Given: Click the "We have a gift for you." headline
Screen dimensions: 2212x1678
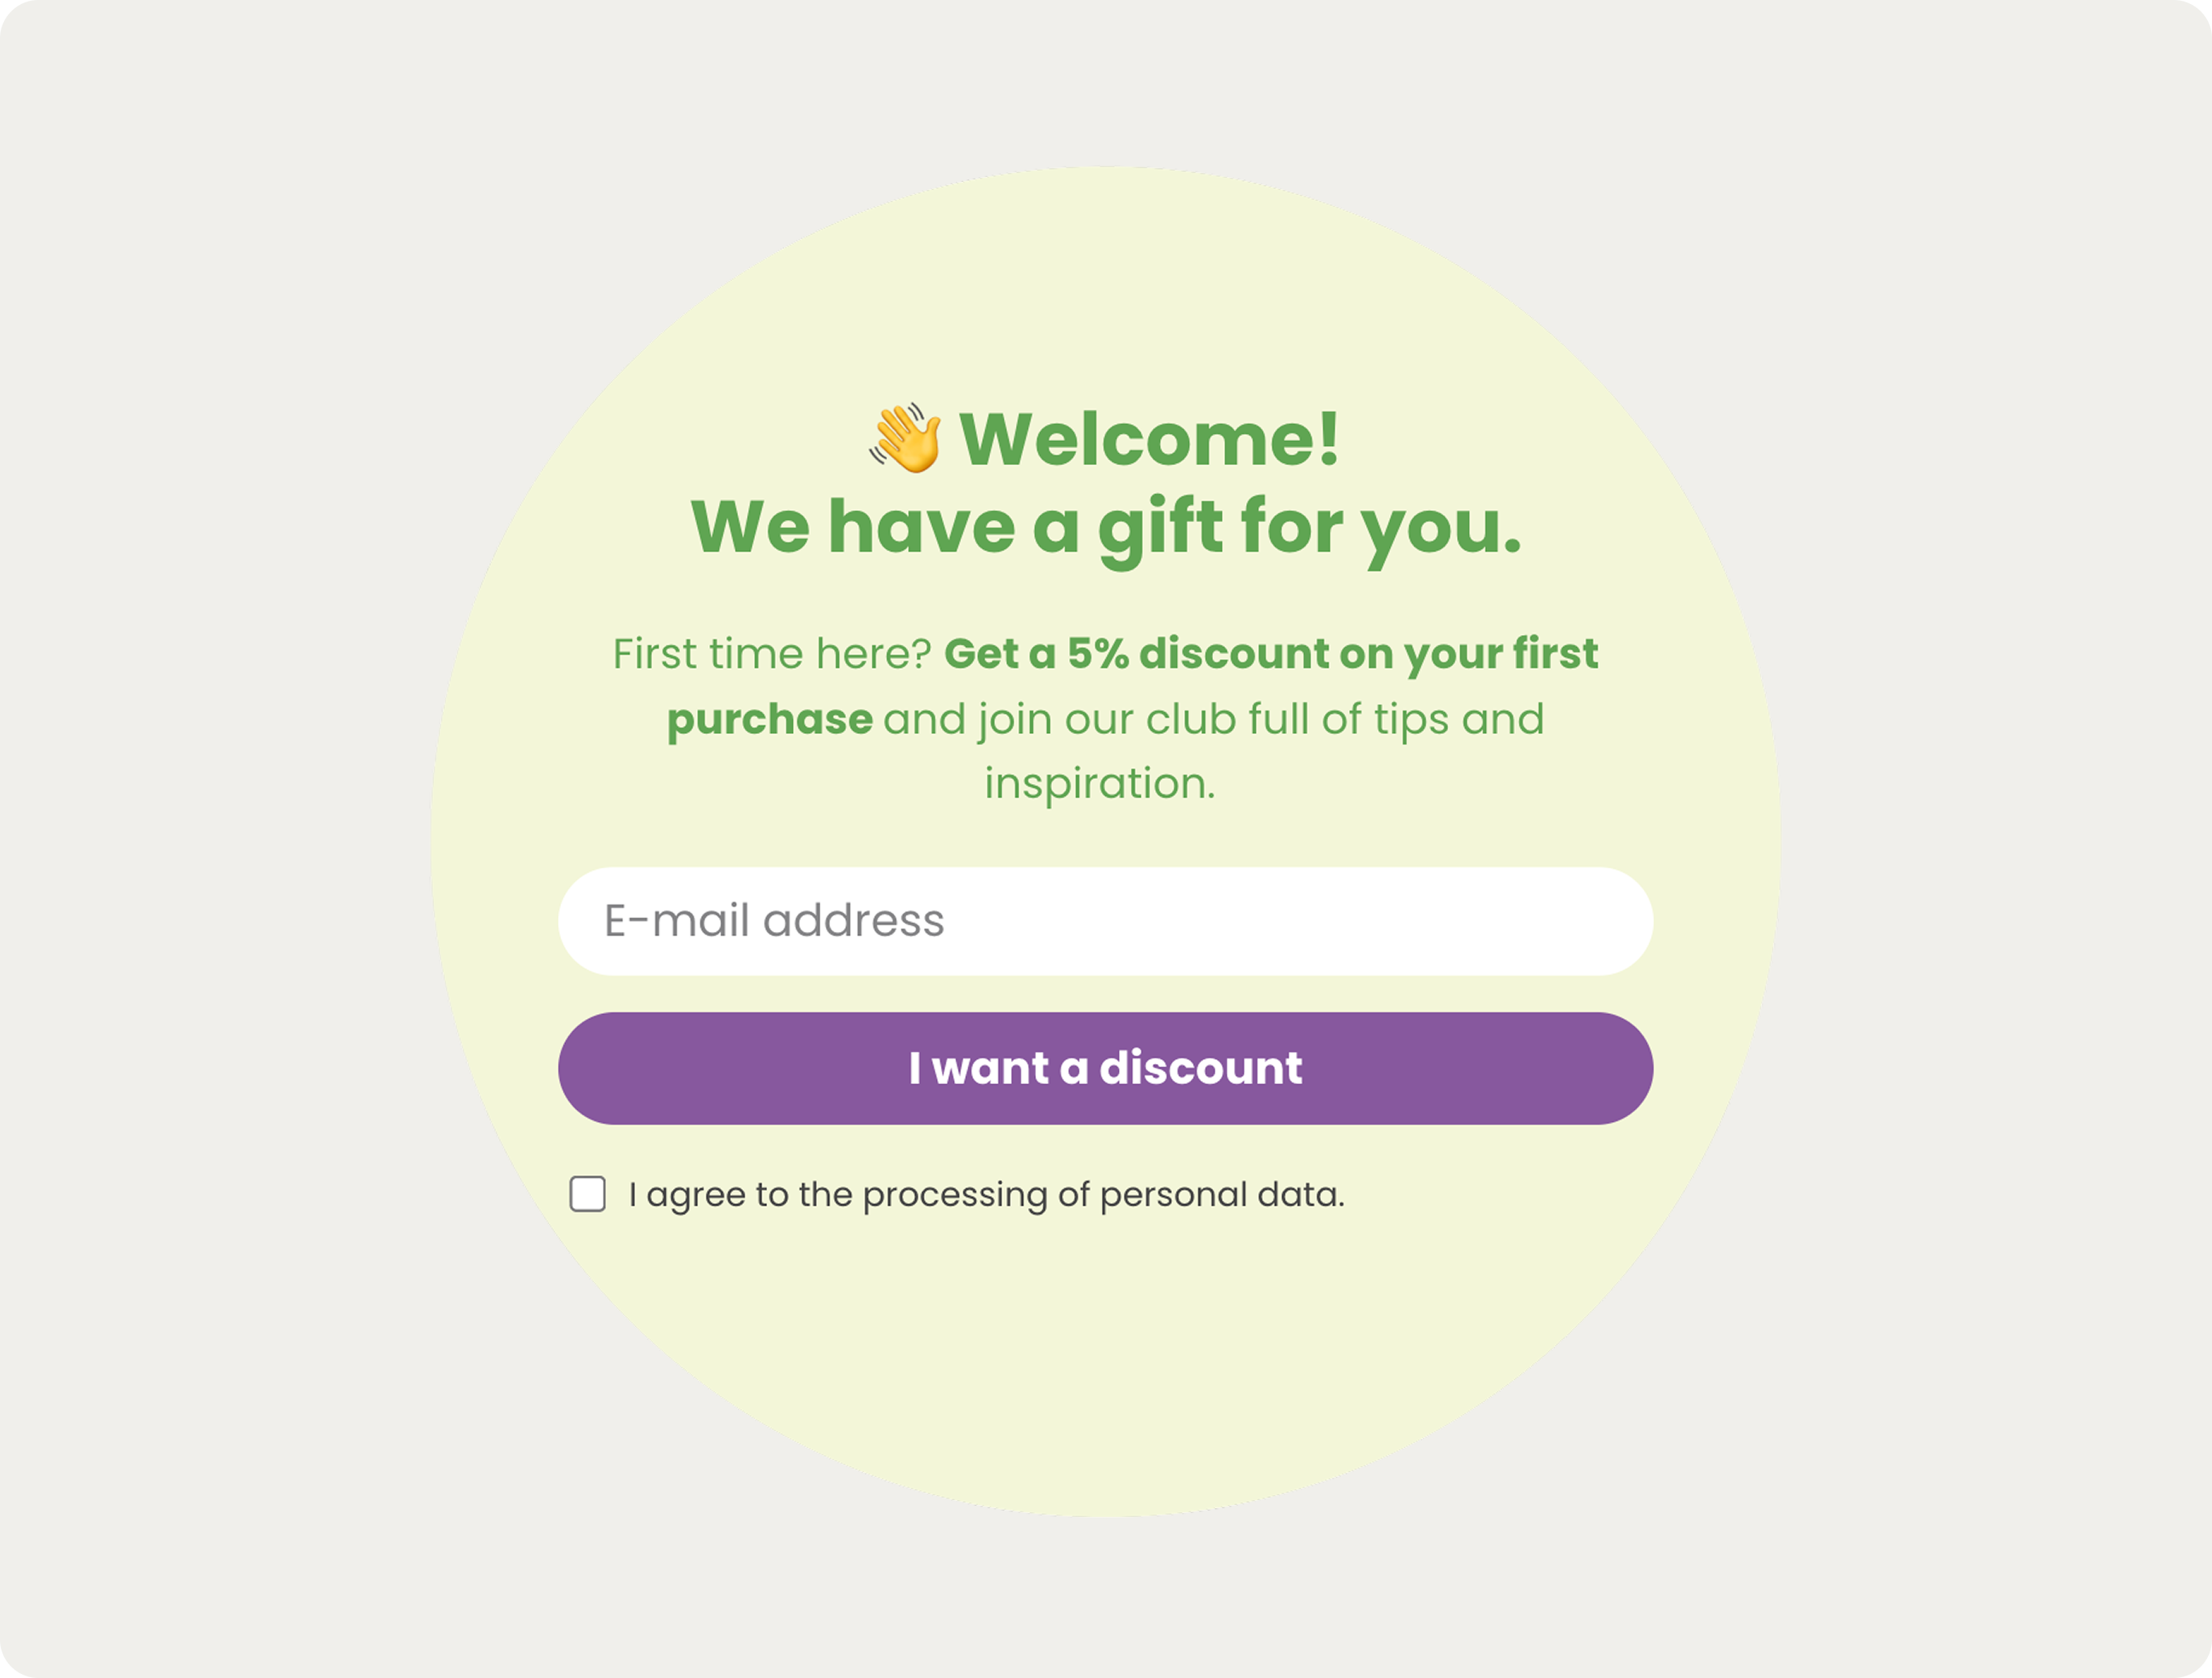Looking at the screenshot, I should (1105, 527).
